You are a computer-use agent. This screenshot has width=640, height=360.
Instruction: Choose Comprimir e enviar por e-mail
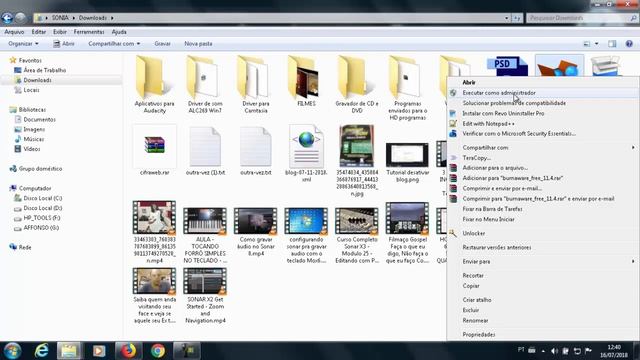point(502,188)
